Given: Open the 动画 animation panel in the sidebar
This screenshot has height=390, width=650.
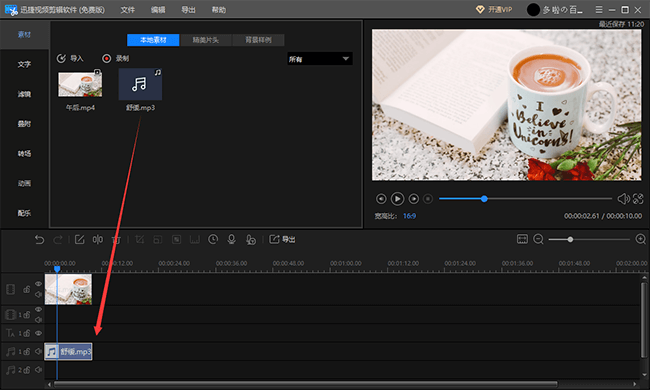Looking at the screenshot, I should 24,183.
